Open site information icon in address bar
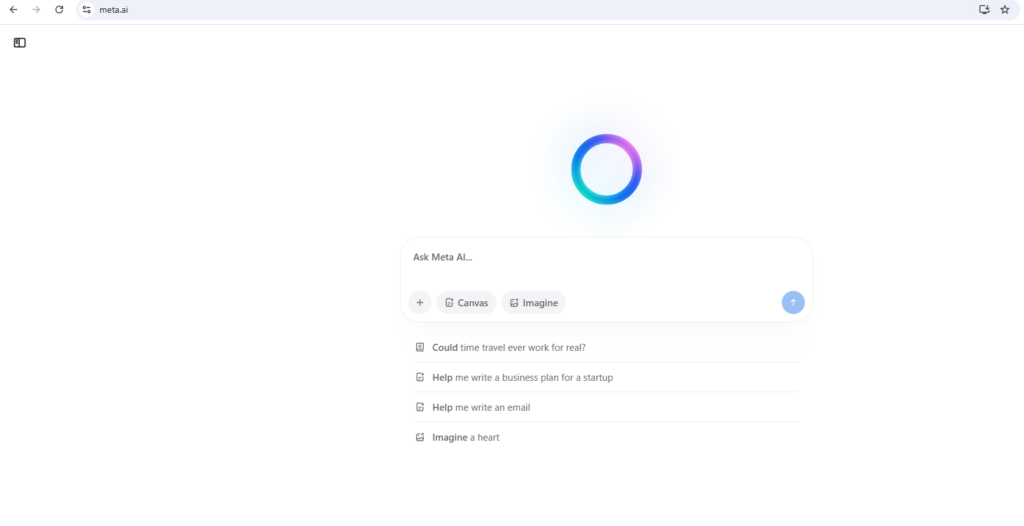 pos(87,10)
